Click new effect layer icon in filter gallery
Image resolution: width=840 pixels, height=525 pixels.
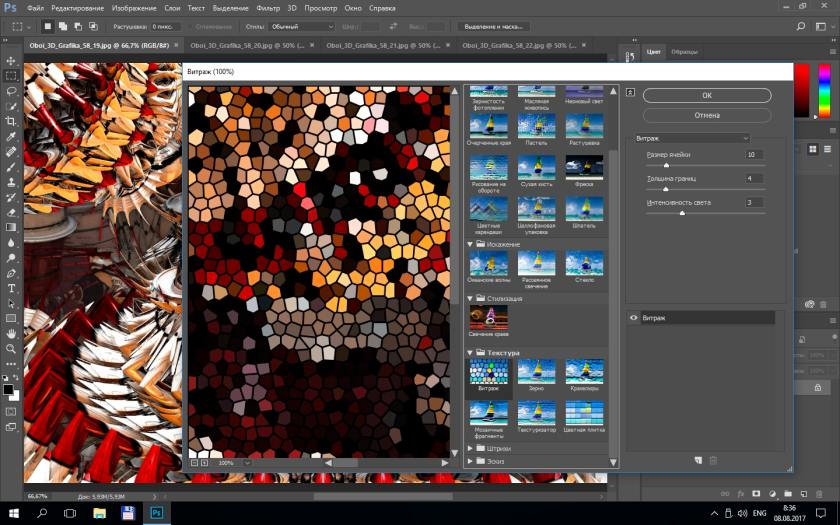[x=698, y=460]
